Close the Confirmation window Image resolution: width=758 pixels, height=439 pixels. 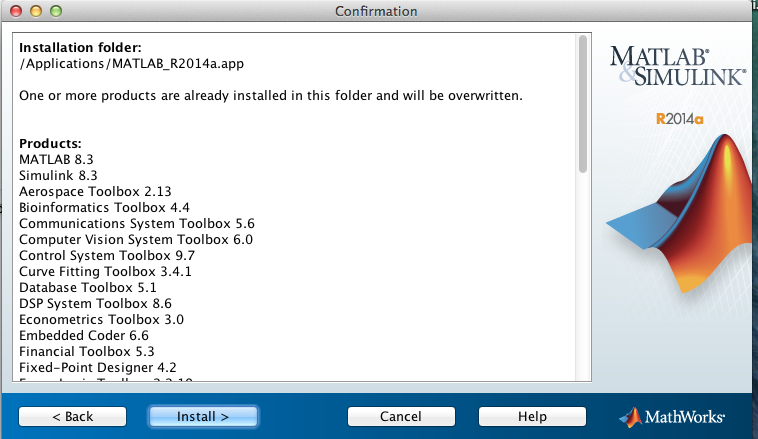[x=16, y=11]
